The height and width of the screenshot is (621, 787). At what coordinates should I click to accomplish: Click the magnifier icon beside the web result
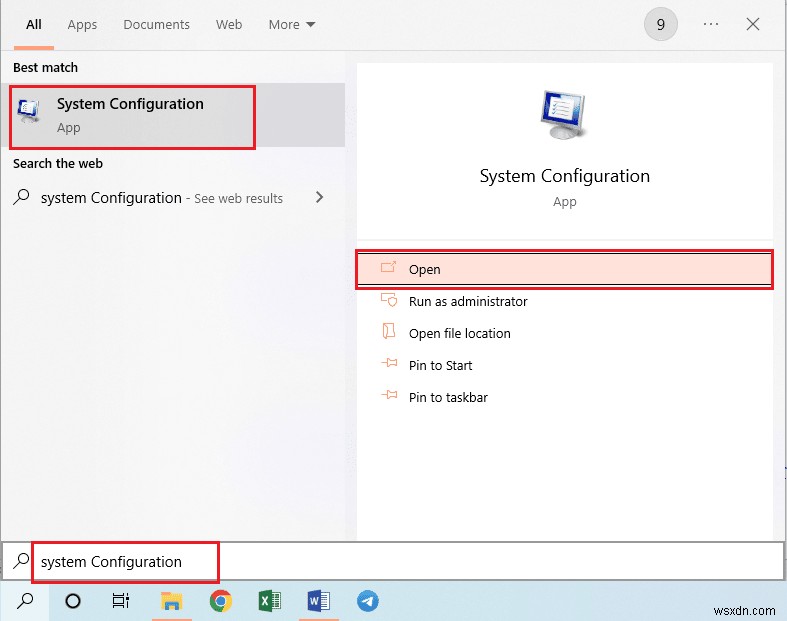[x=21, y=197]
